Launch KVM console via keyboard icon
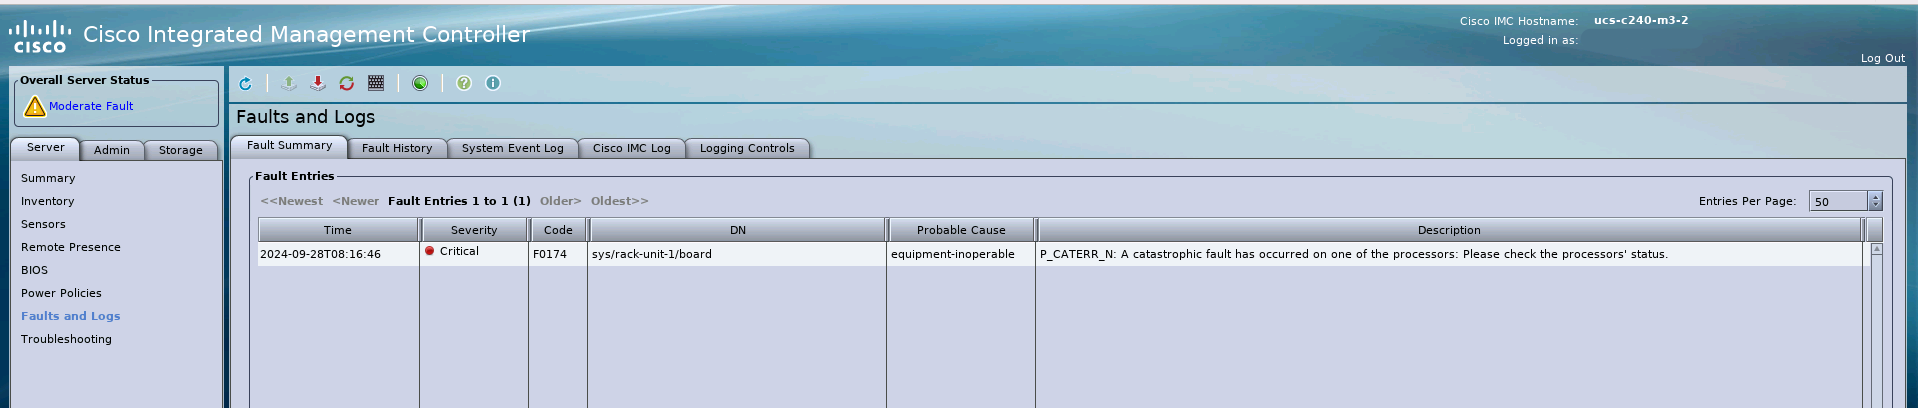 (376, 84)
